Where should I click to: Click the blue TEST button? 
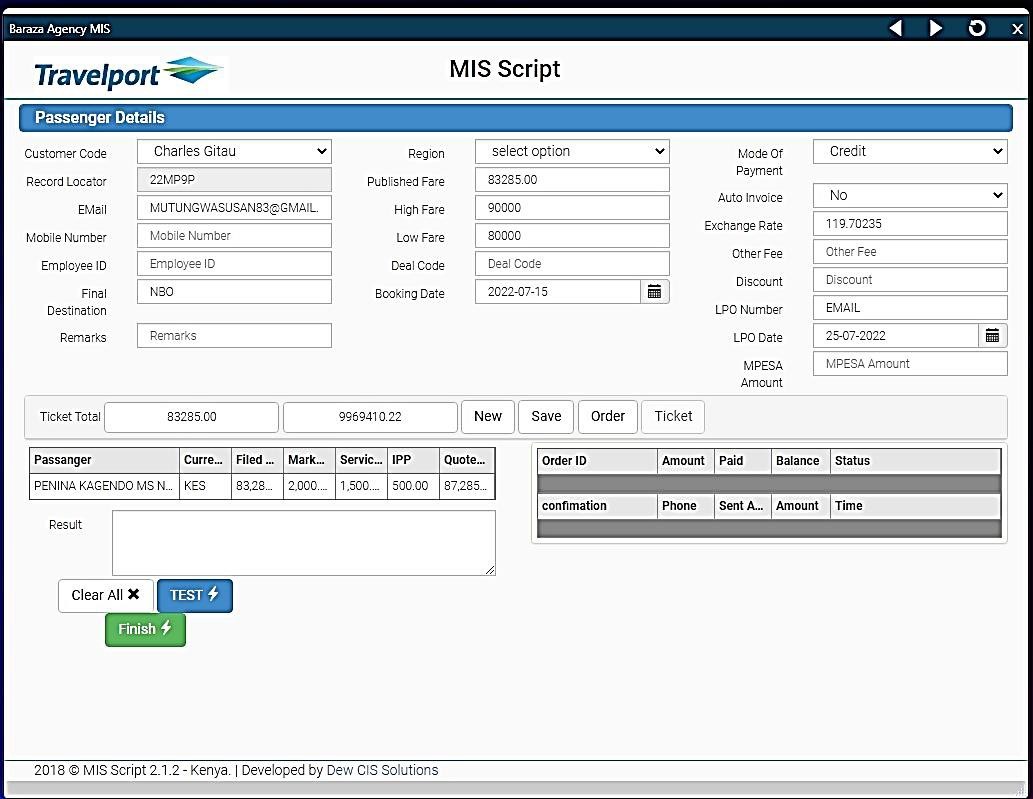194,595
